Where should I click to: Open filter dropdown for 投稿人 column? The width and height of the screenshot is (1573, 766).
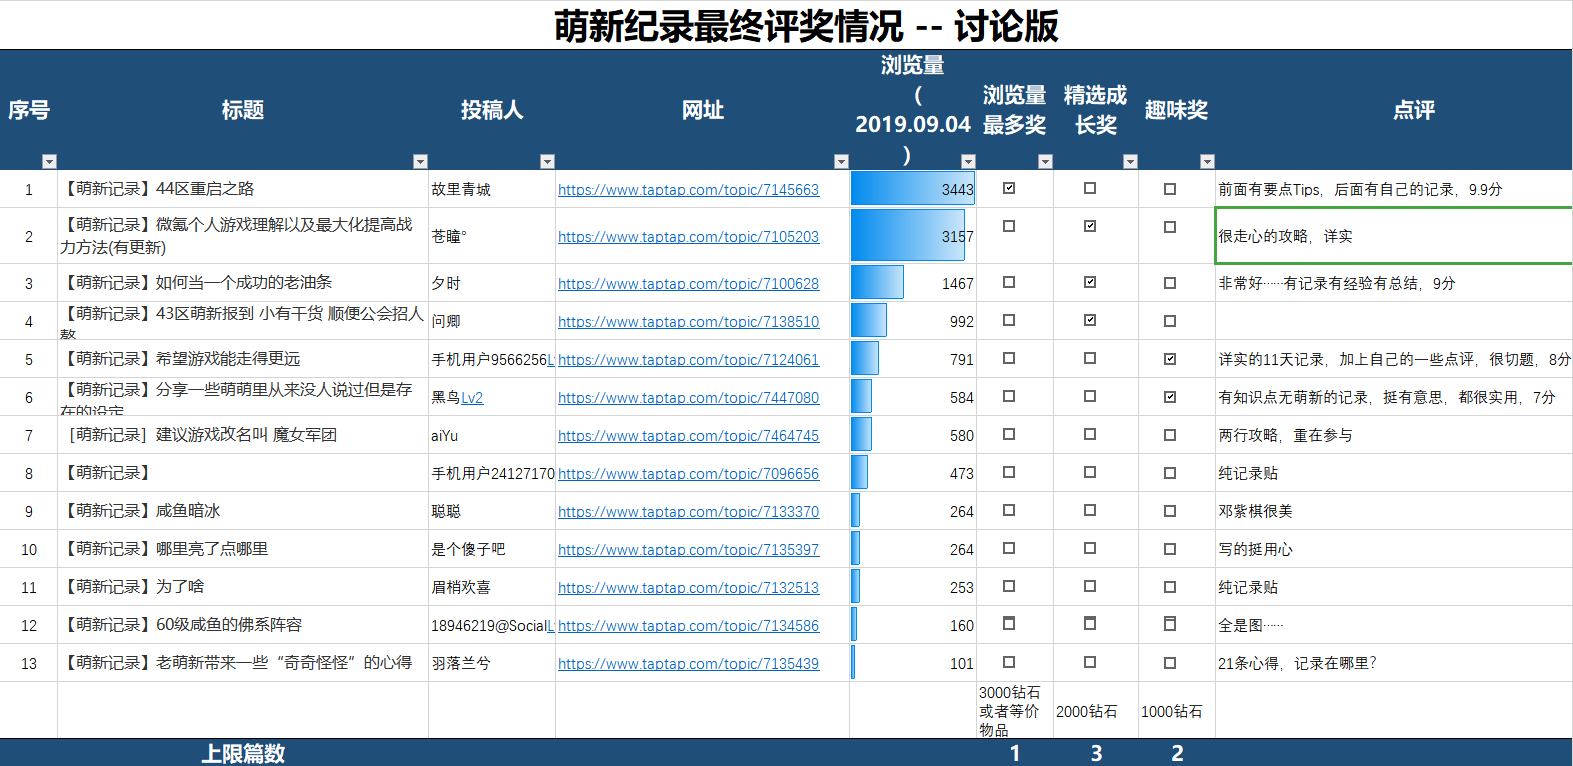pos(547,162)
